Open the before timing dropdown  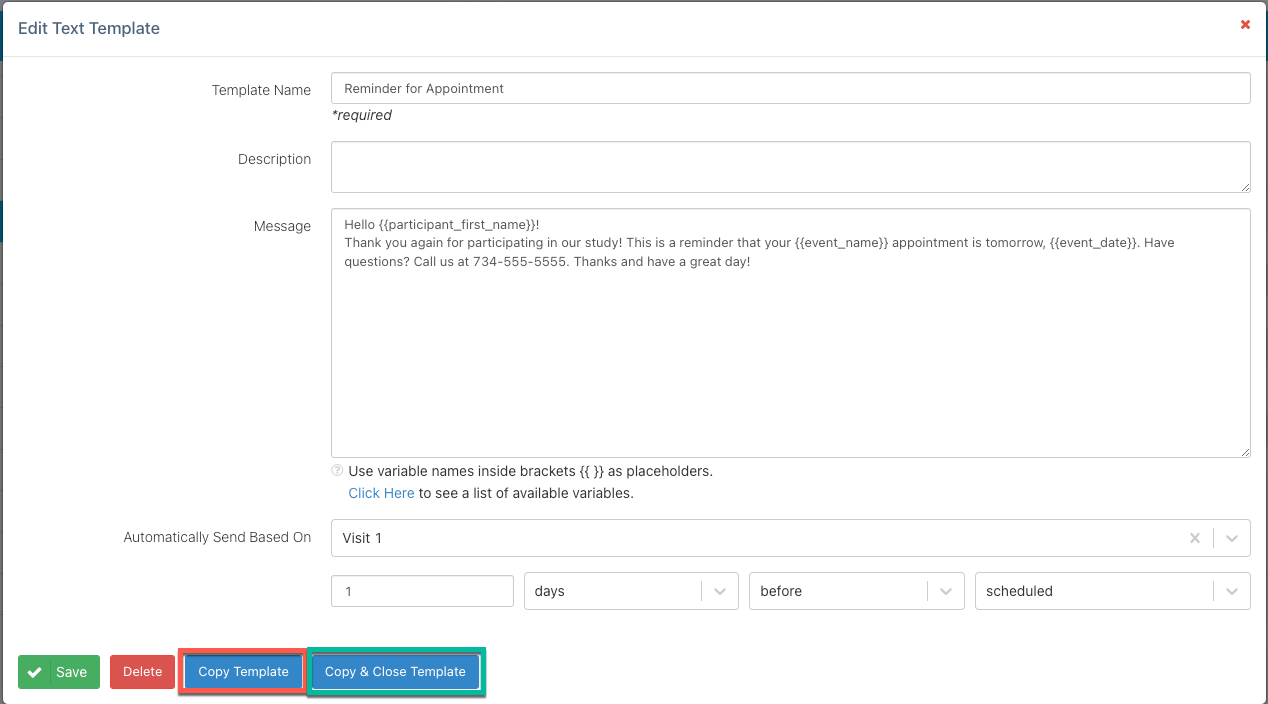click(x=945, y=591)
